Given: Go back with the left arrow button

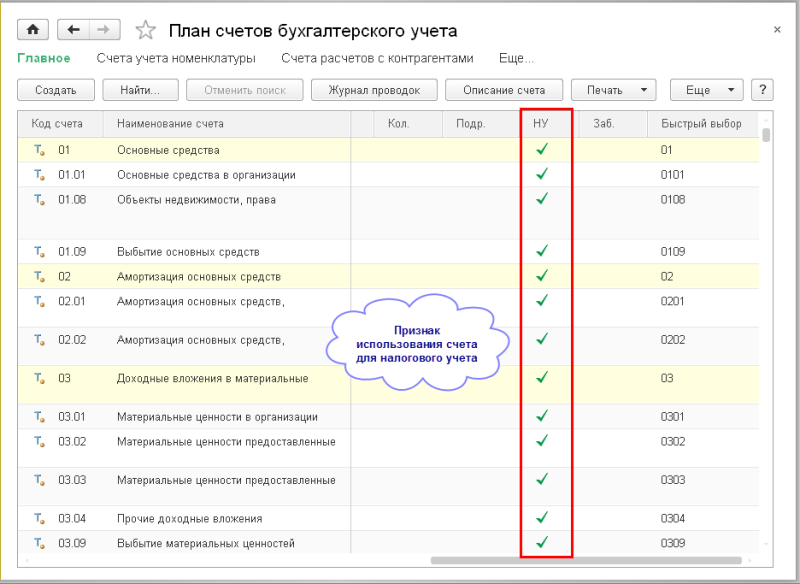Looking at the screenshot, I should coord(73,30).
